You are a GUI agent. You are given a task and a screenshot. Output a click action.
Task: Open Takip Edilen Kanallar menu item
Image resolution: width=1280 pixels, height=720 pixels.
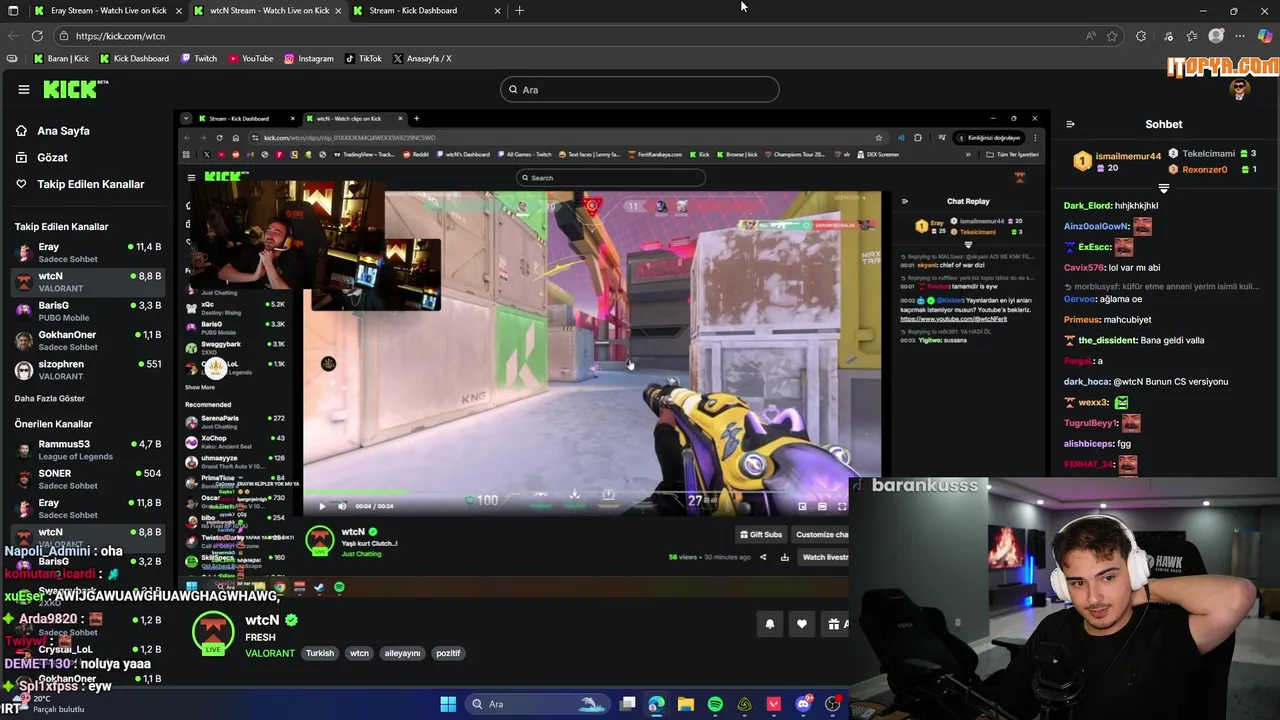90,184
